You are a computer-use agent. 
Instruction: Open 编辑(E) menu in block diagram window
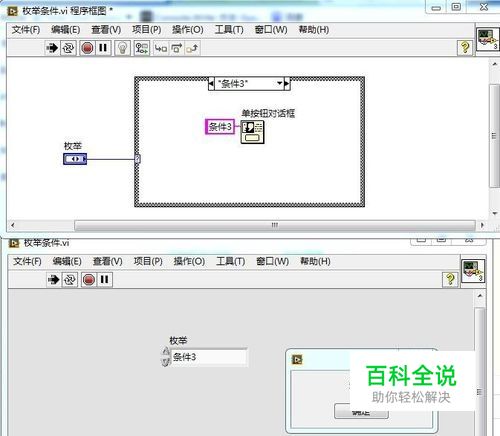point(65,30)
